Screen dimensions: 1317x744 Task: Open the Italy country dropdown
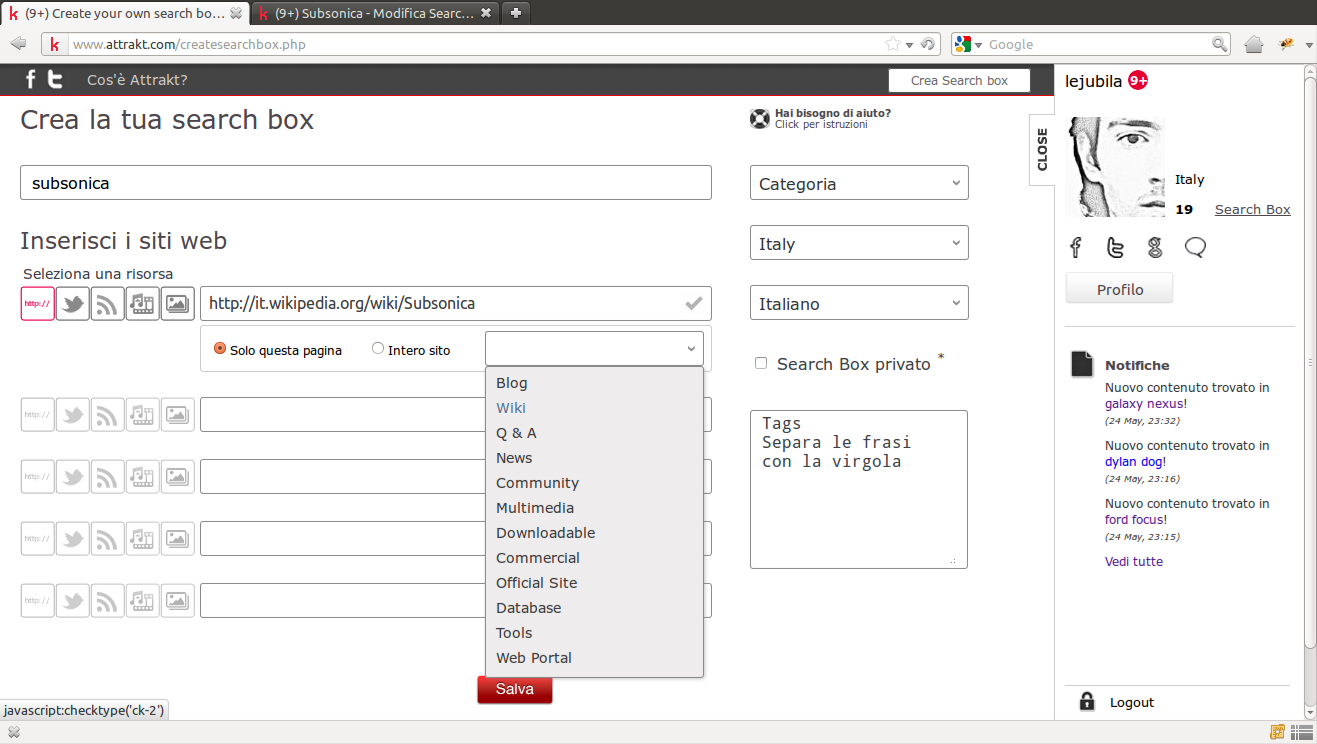[859, 243]
